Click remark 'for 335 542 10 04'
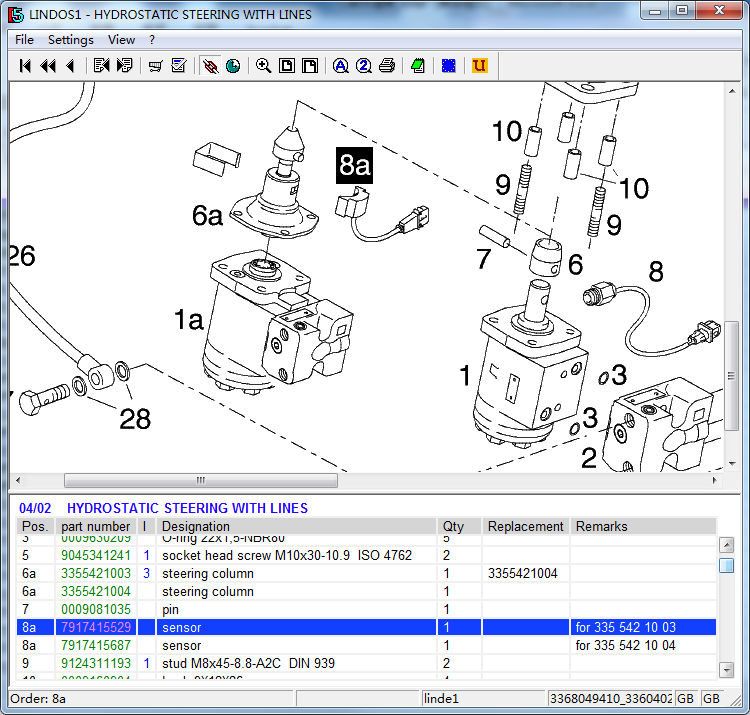The width and height of the screenshot is (750, 715). (x=625, y=645)
